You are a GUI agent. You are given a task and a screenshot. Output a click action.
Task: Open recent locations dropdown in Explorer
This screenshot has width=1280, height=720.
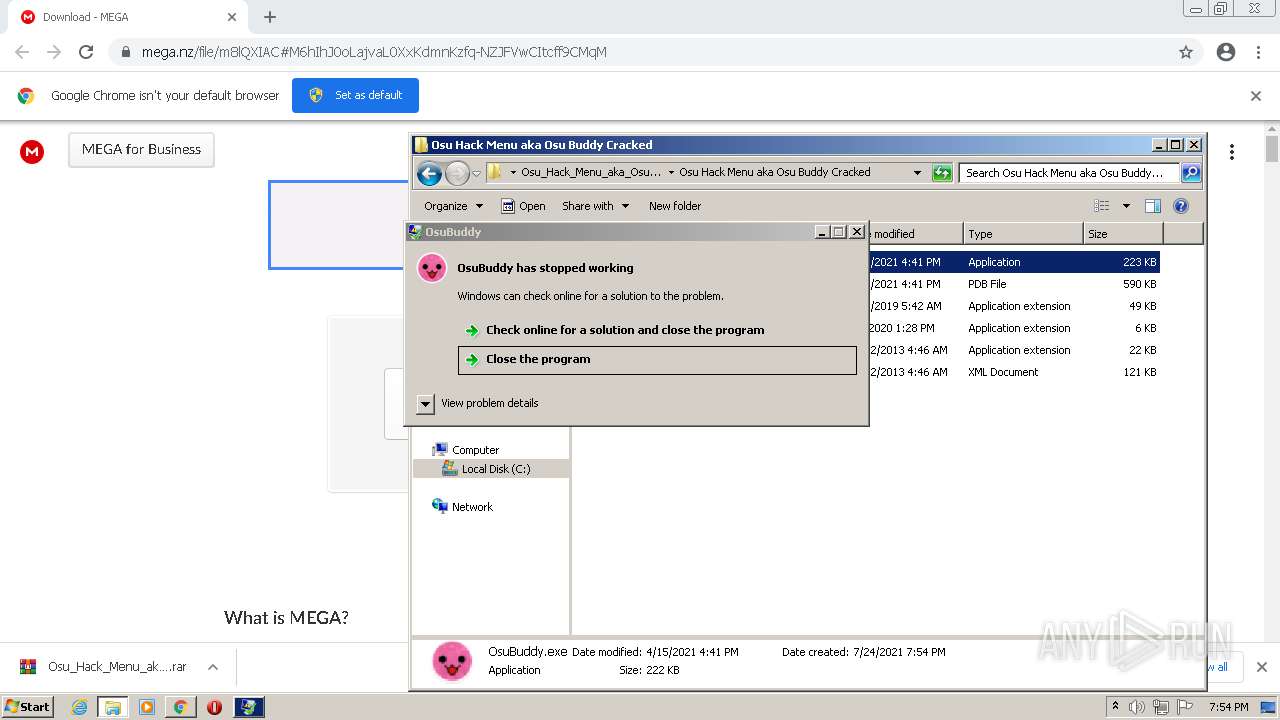[477, 173]
